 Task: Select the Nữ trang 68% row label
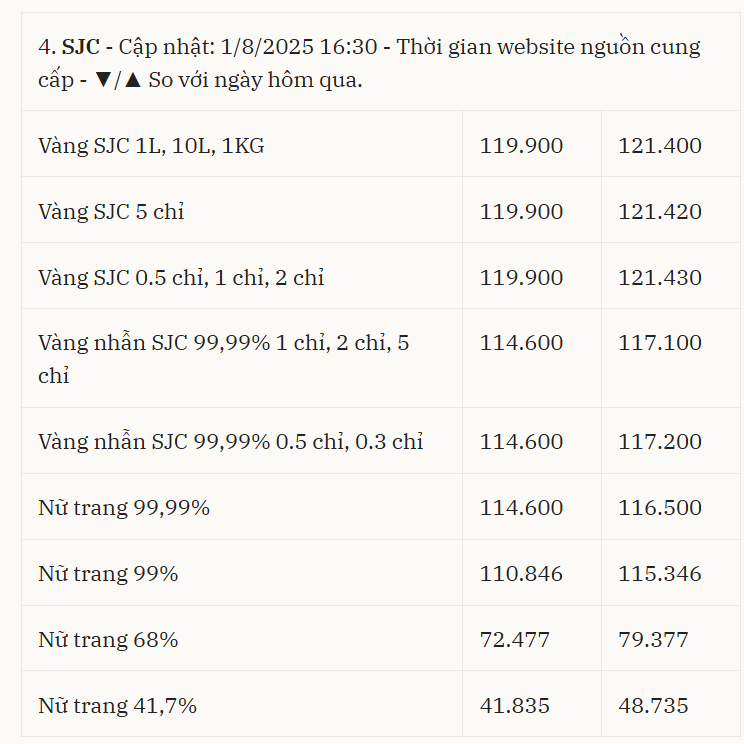click(108, 639)
